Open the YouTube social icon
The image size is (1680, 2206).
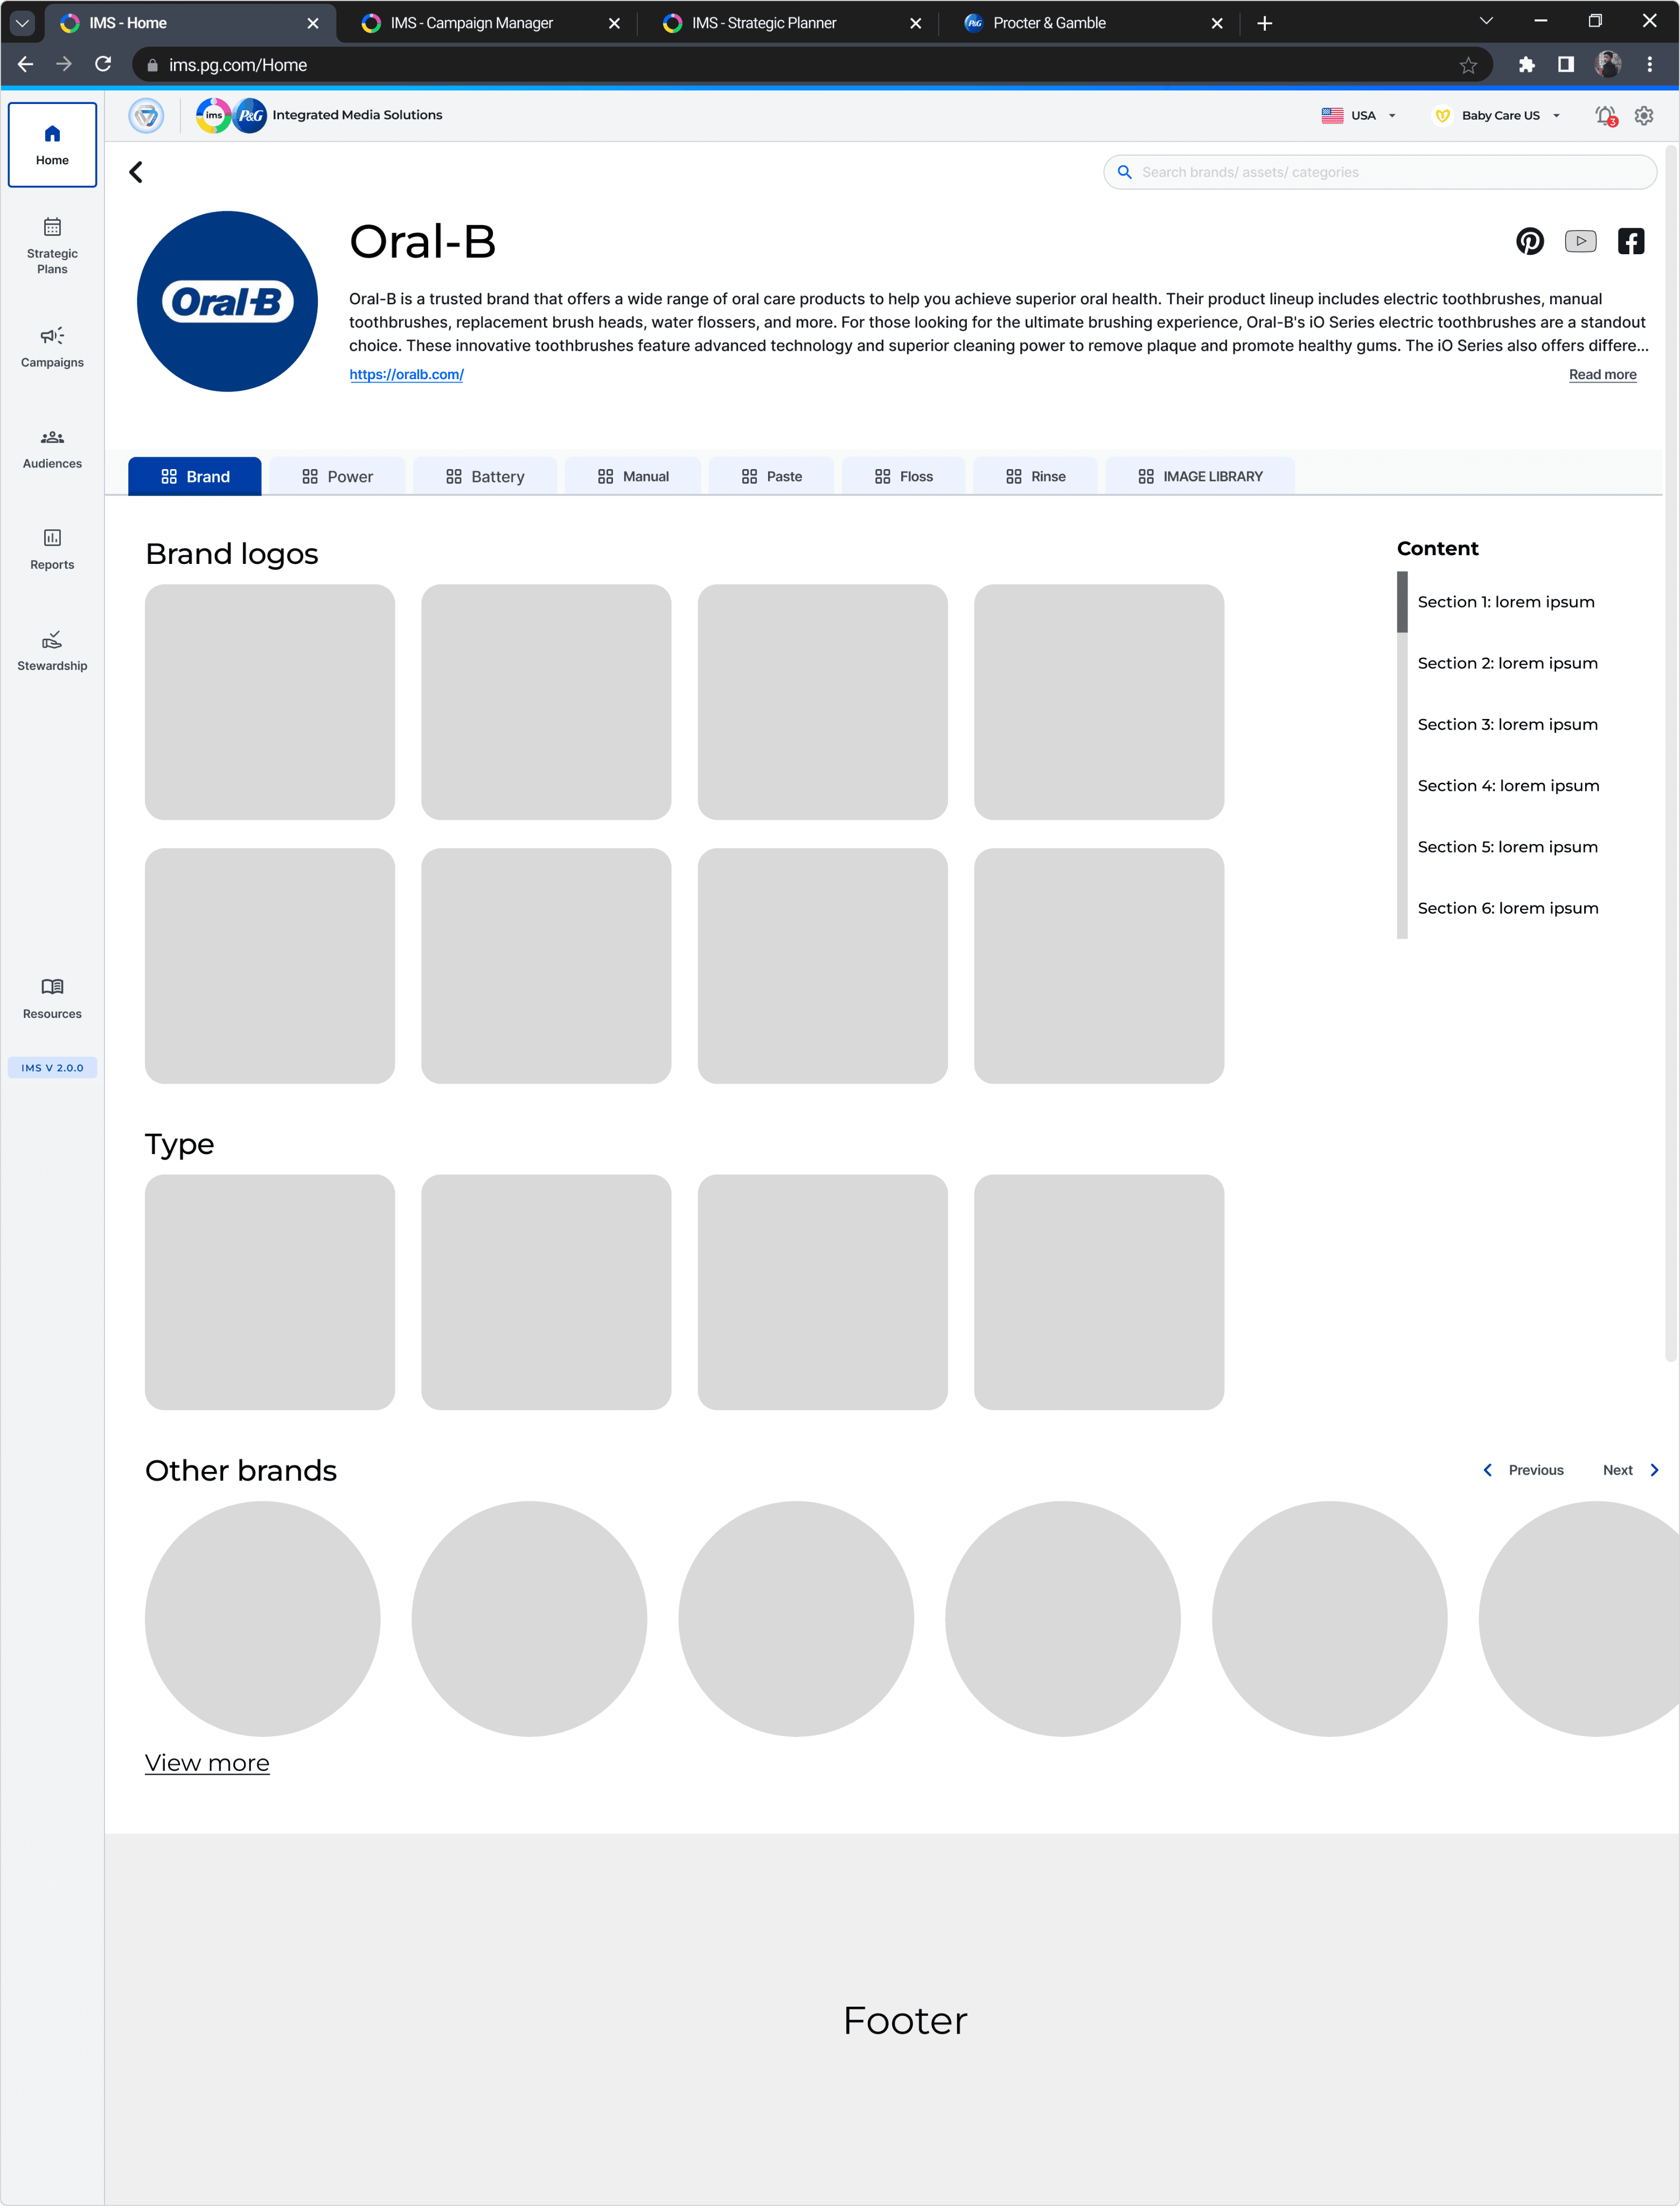(1580, 241)
